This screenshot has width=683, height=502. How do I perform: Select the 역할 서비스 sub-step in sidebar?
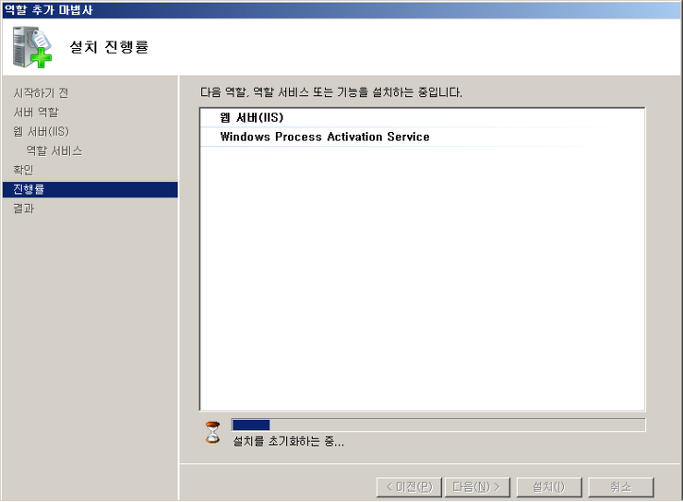pos(54,151)
